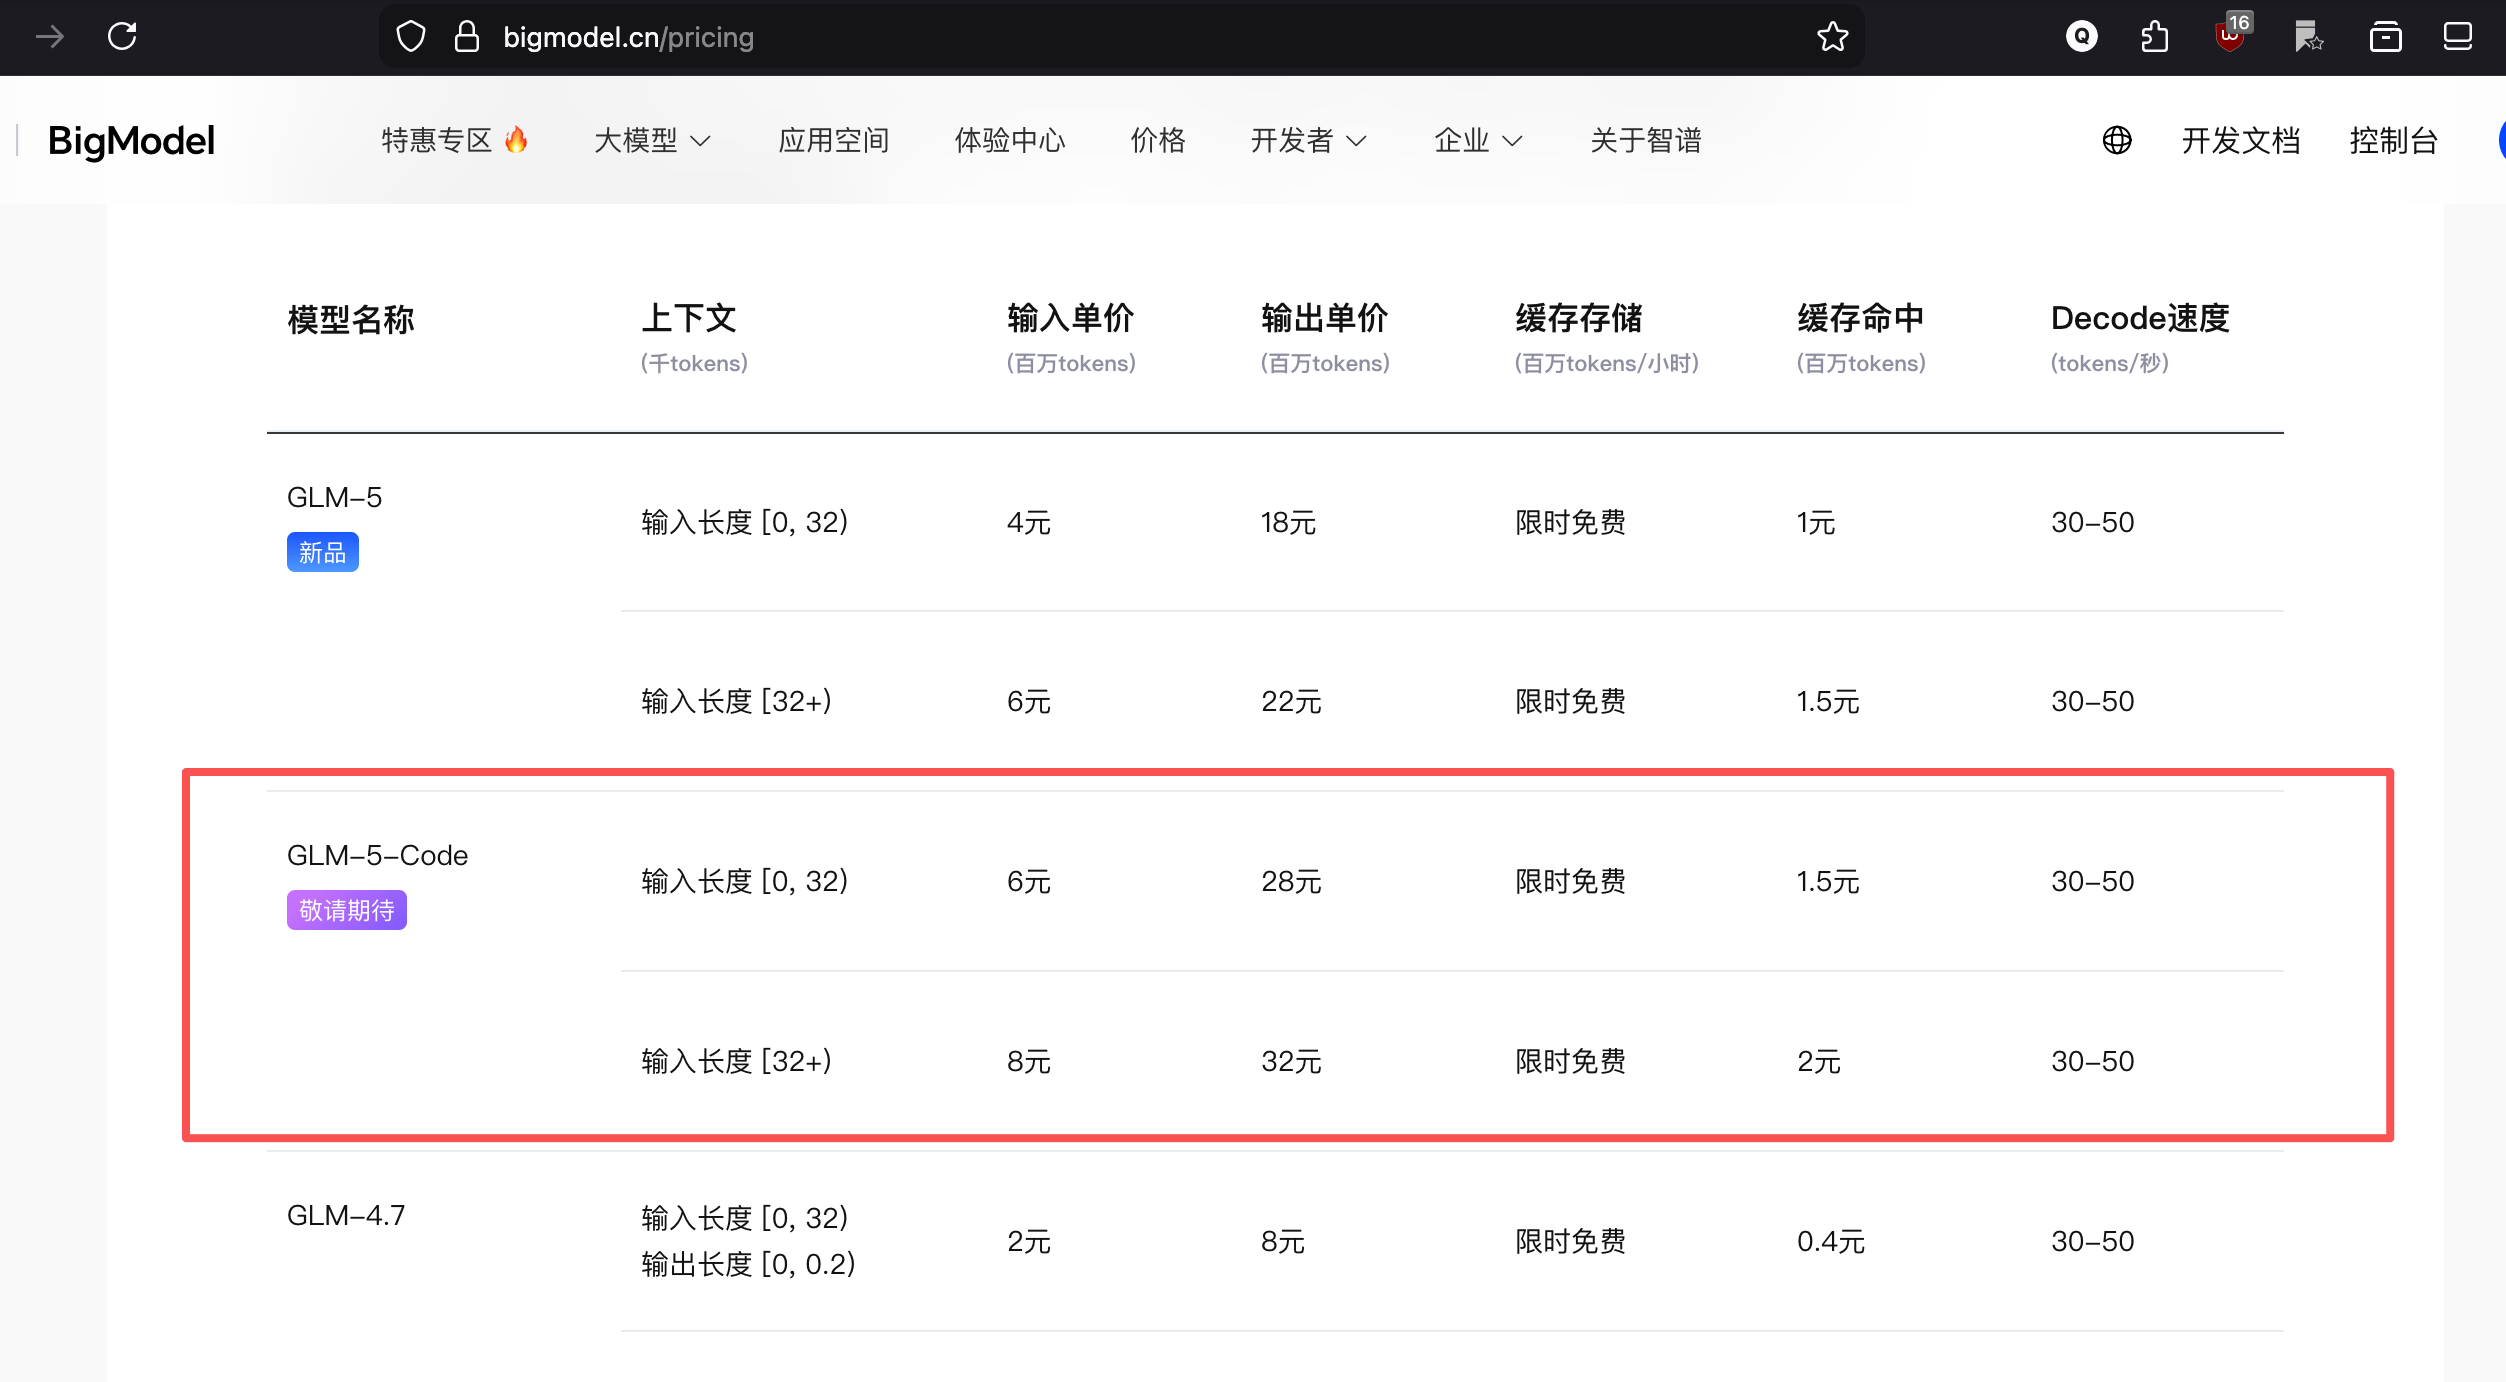Open the container box toolbar icon

click(x=2385, y=37)
